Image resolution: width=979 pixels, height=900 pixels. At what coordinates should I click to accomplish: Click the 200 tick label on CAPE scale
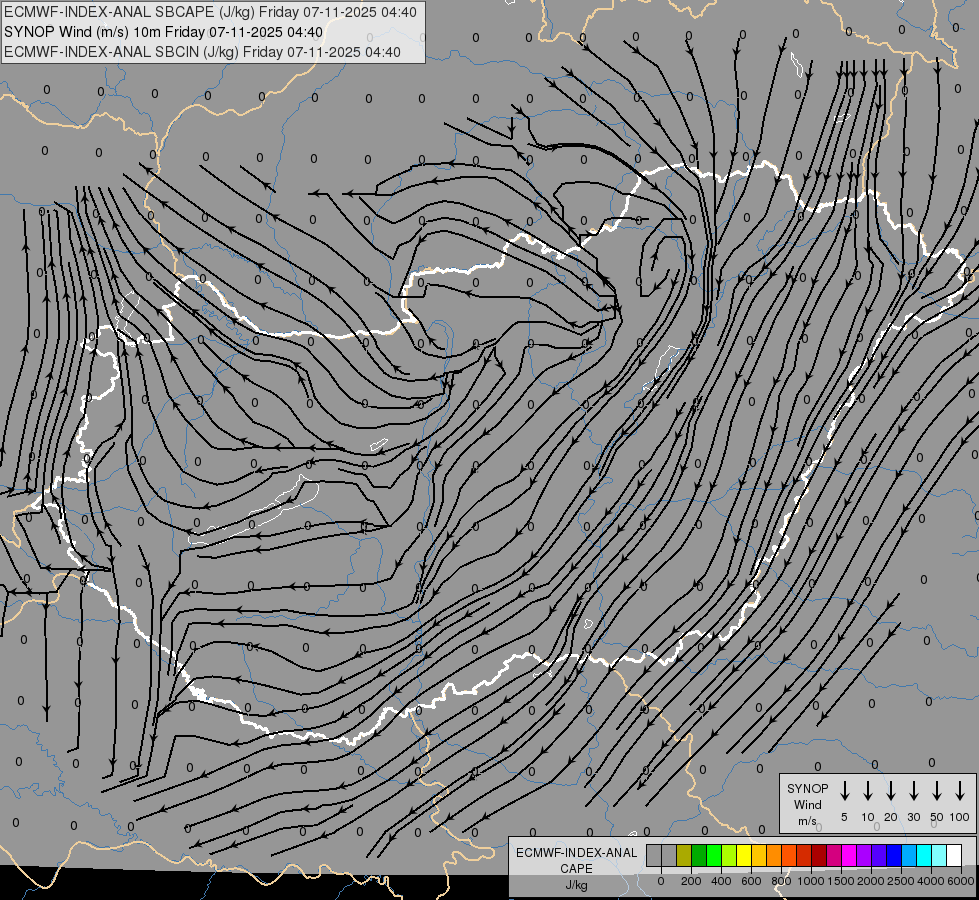click(691, 881)
